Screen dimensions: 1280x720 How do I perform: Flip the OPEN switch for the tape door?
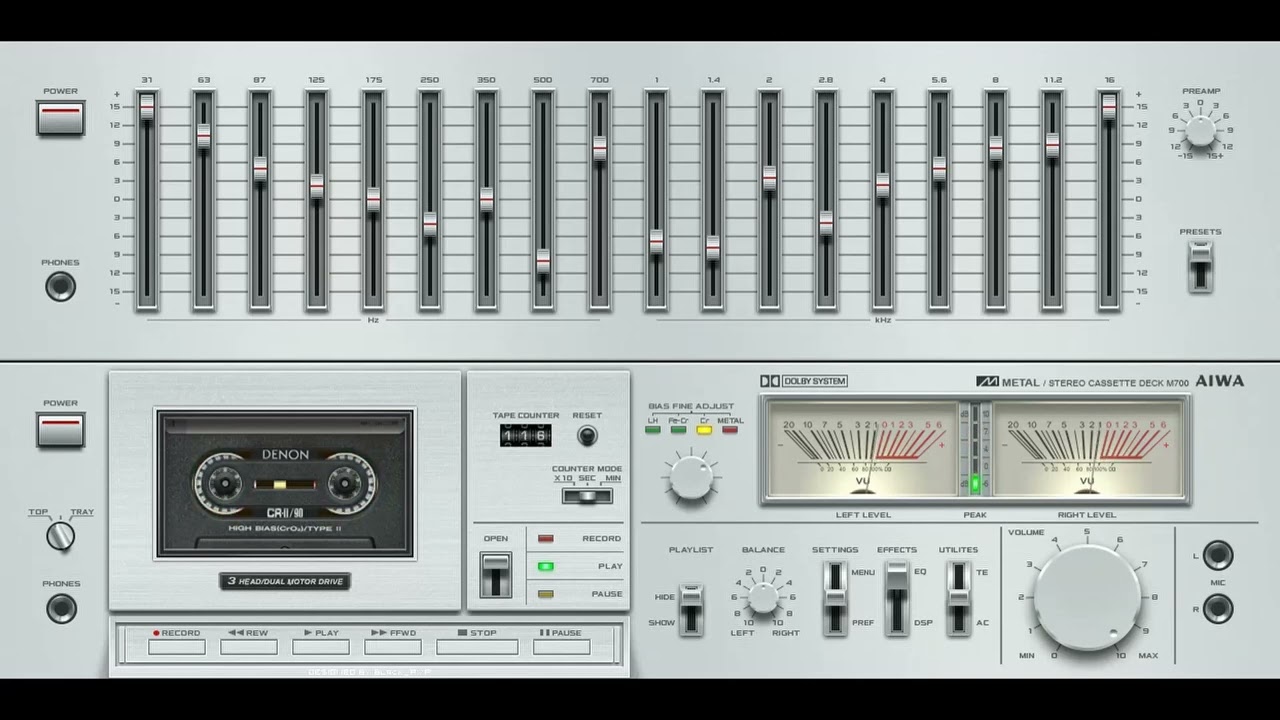(x=495, y=574)
